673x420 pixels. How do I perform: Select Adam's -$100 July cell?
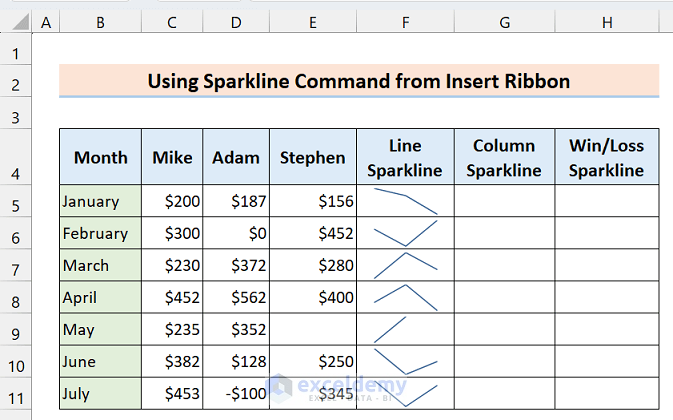point(236,393)
